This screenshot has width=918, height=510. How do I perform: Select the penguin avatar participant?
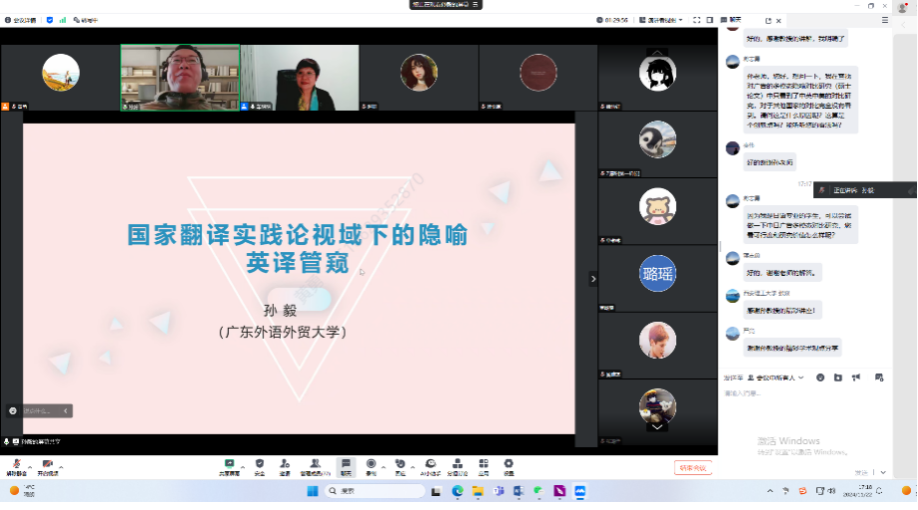point(657,139)
